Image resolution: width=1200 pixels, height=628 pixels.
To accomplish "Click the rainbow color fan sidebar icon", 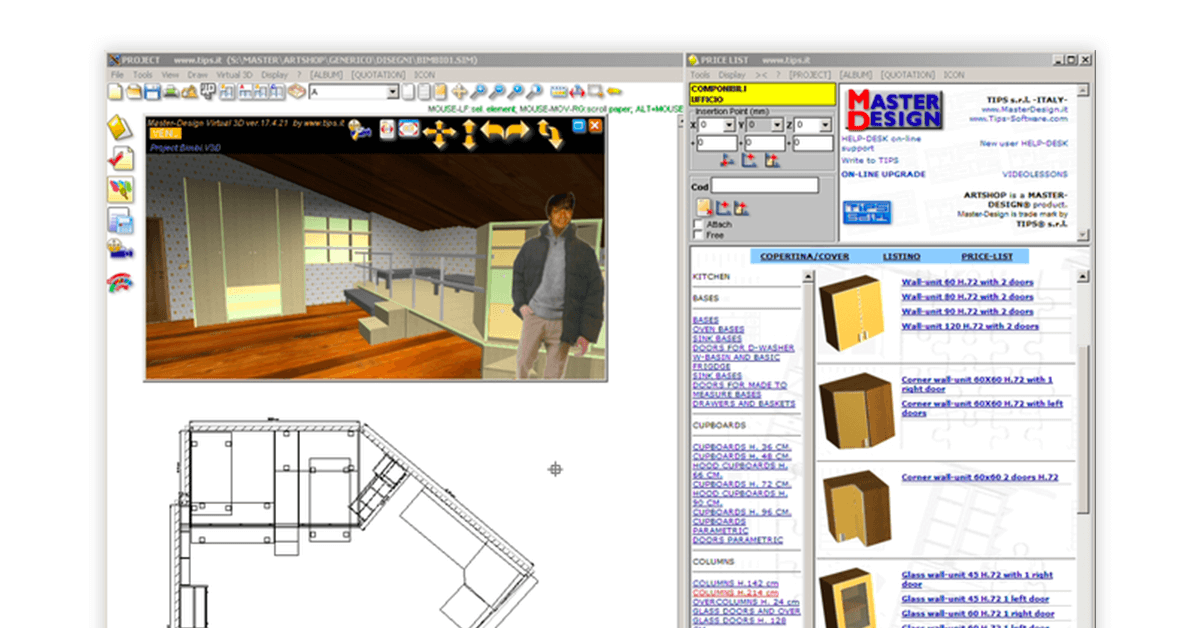I will coord(120,281).
